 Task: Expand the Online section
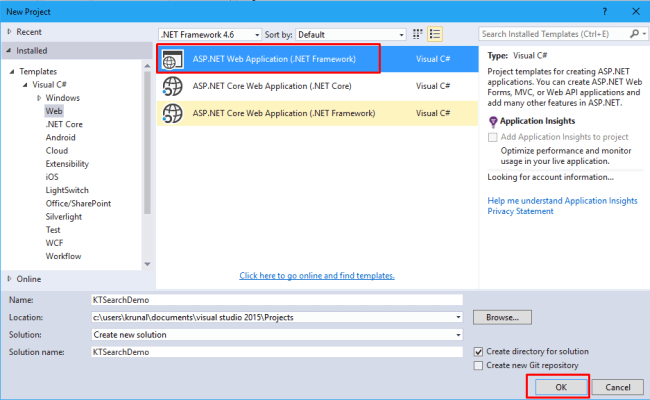pyautogui.click(x=9, y=279)
